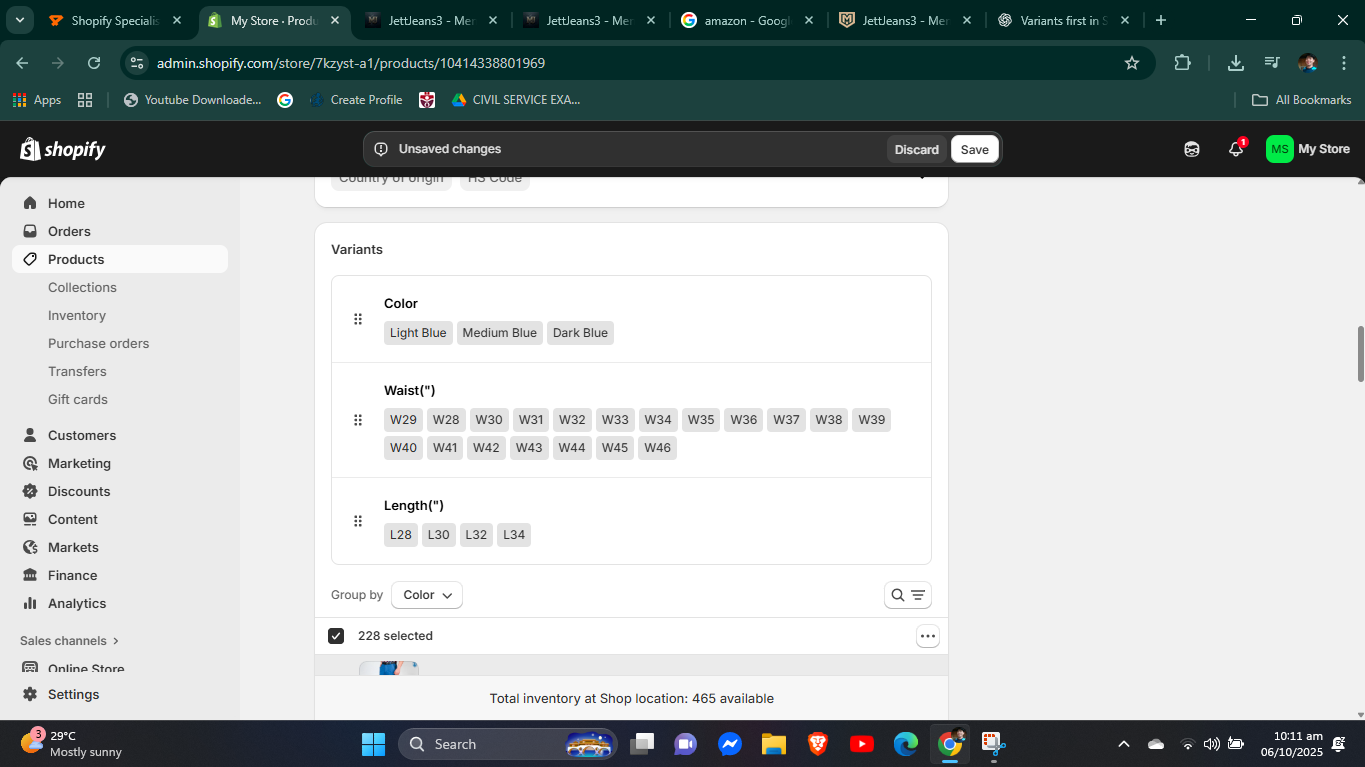Open Inventory under Products
Image resolution: width=1365 pixels, height=767 pixels.
[x=77, y=315]
